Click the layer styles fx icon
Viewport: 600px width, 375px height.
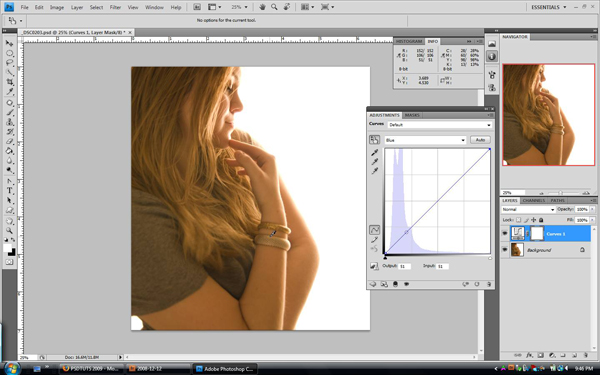coord(529,355)
